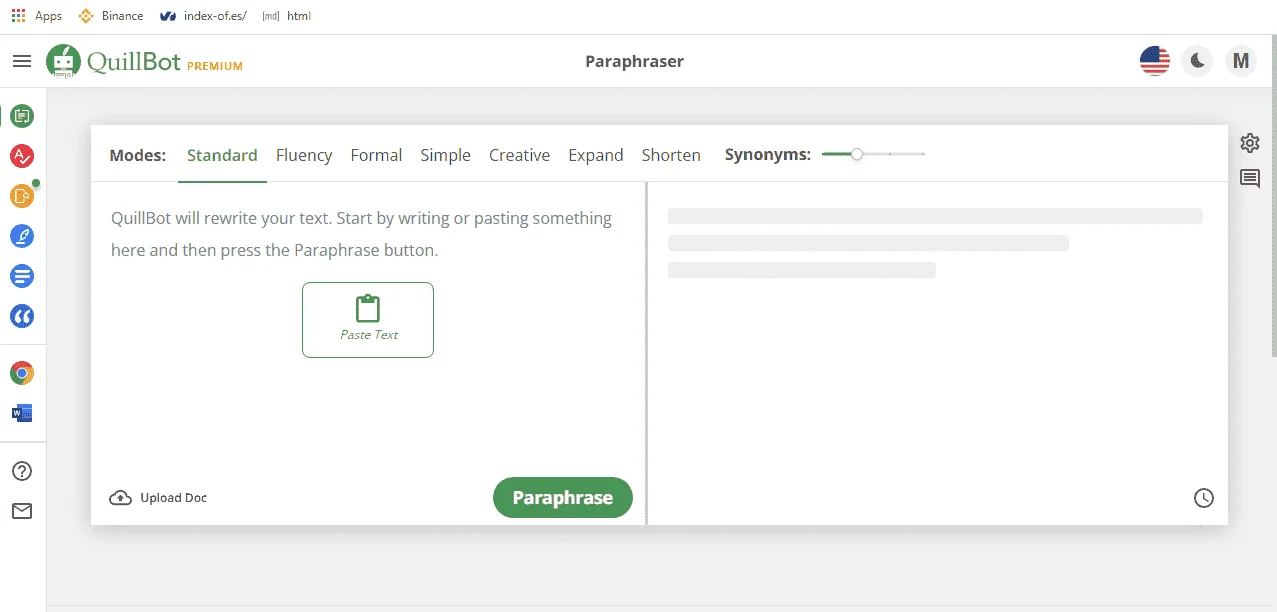Open the Citation Generator quote icon
This screenshot has height=612, width=1277.
click(x=22, y=316)
